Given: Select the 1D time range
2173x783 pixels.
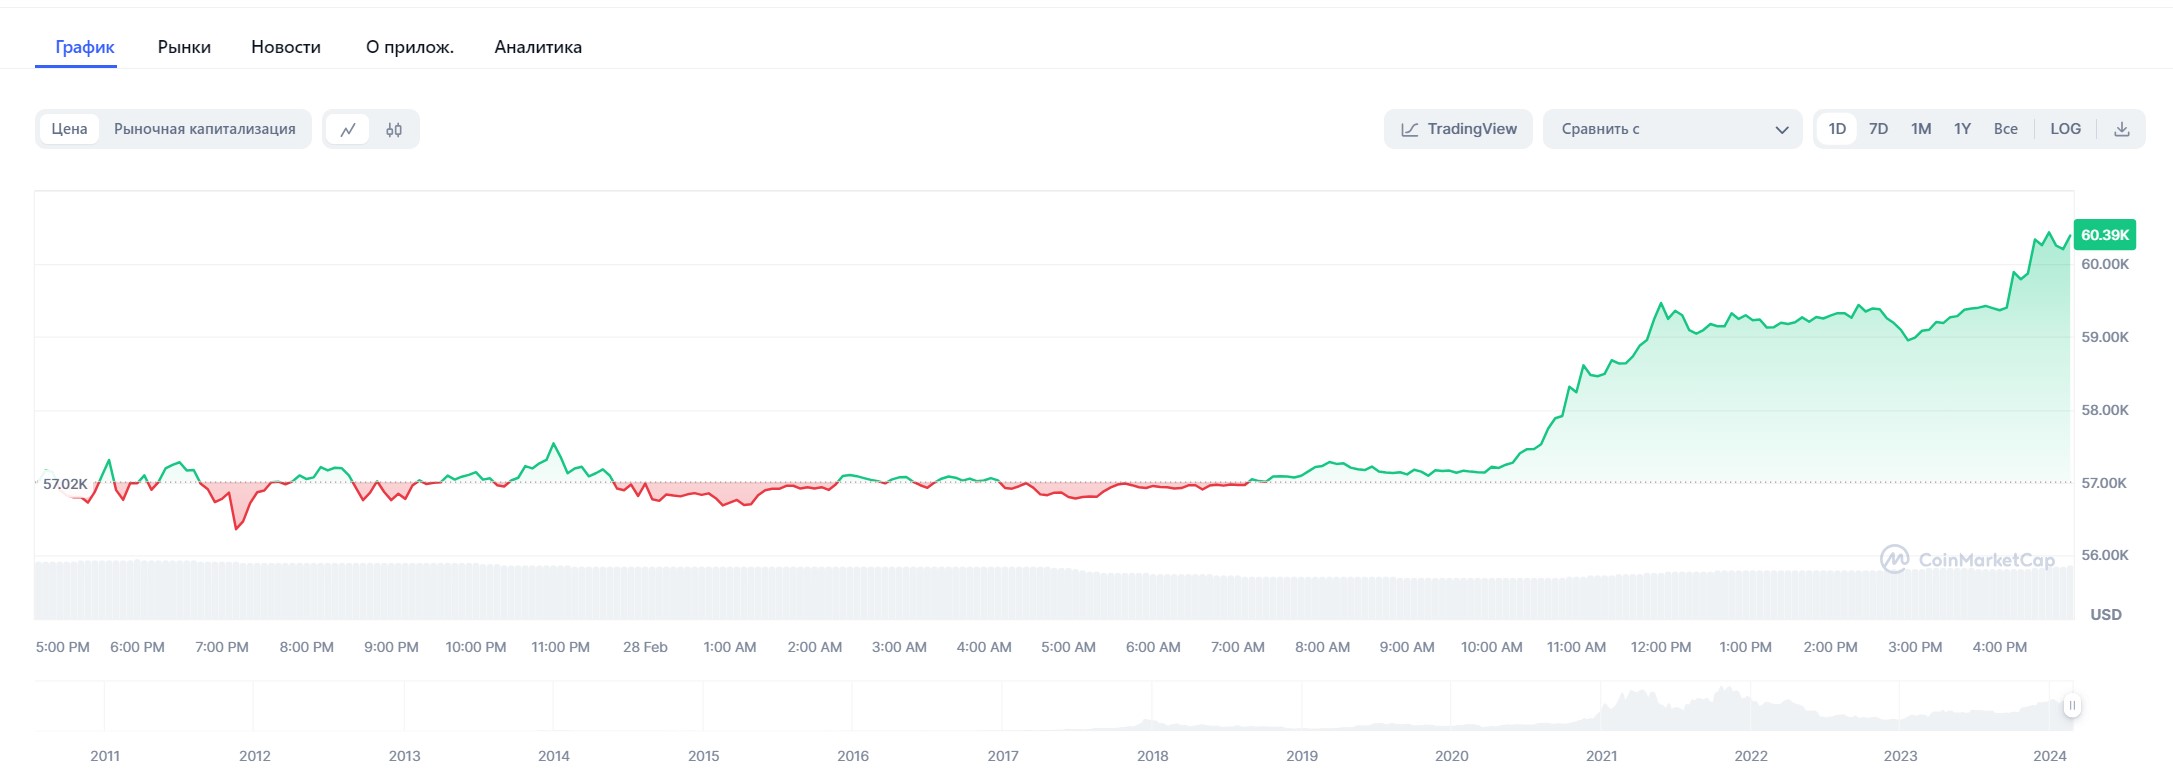Looking at the screenshot, I should (1837, 129).
